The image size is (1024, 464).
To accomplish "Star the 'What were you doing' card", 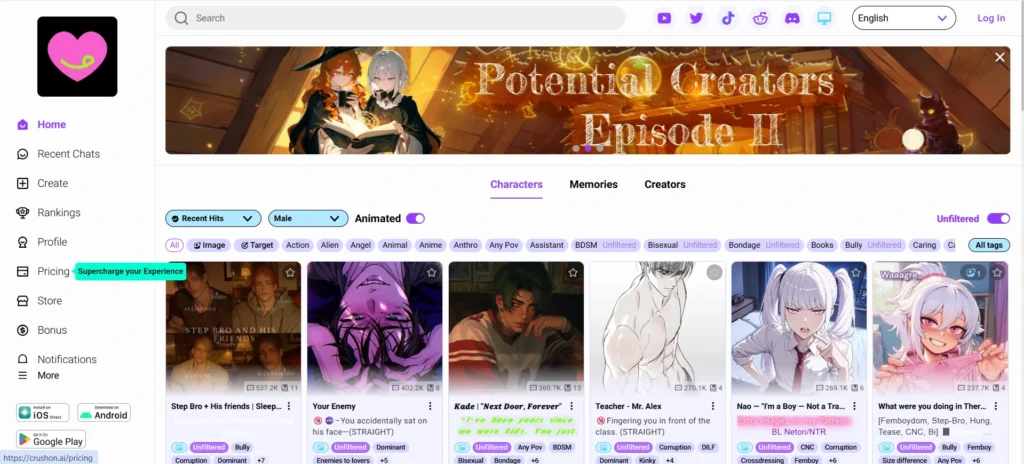I will 997,273.
